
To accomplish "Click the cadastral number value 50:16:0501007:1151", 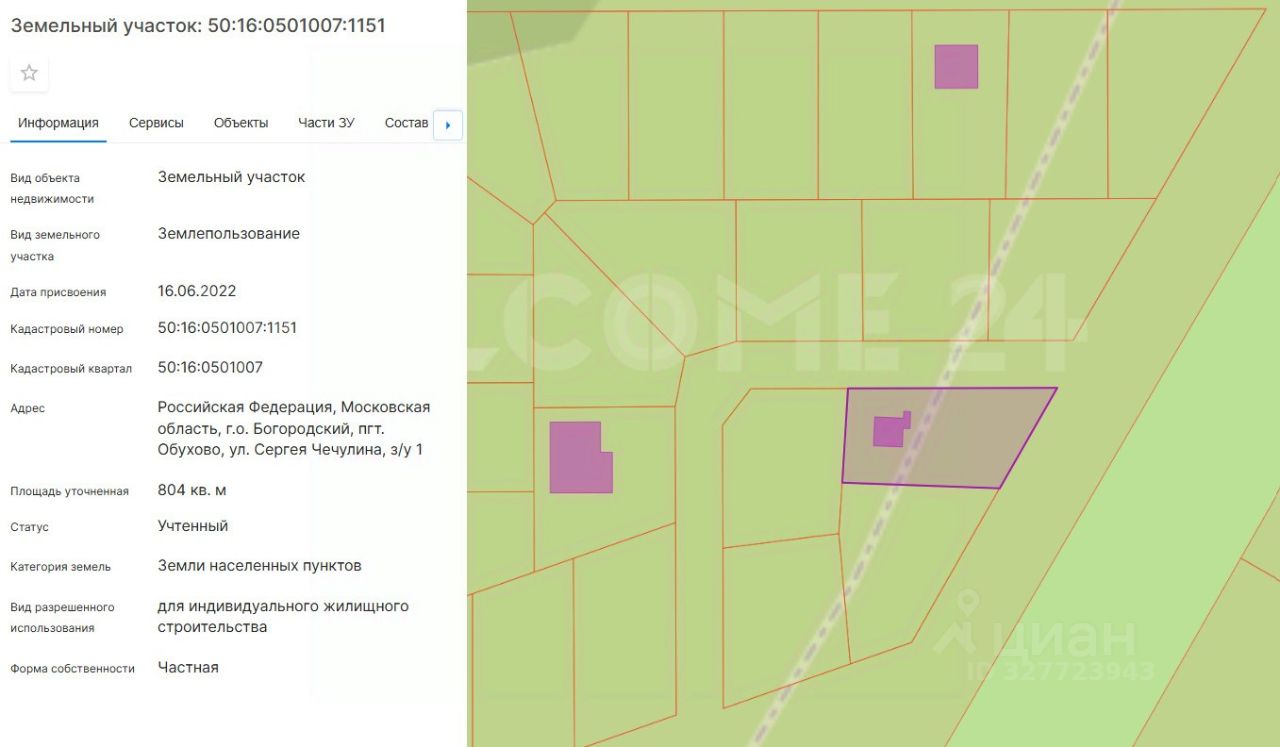I will click(x=227, y=328).
